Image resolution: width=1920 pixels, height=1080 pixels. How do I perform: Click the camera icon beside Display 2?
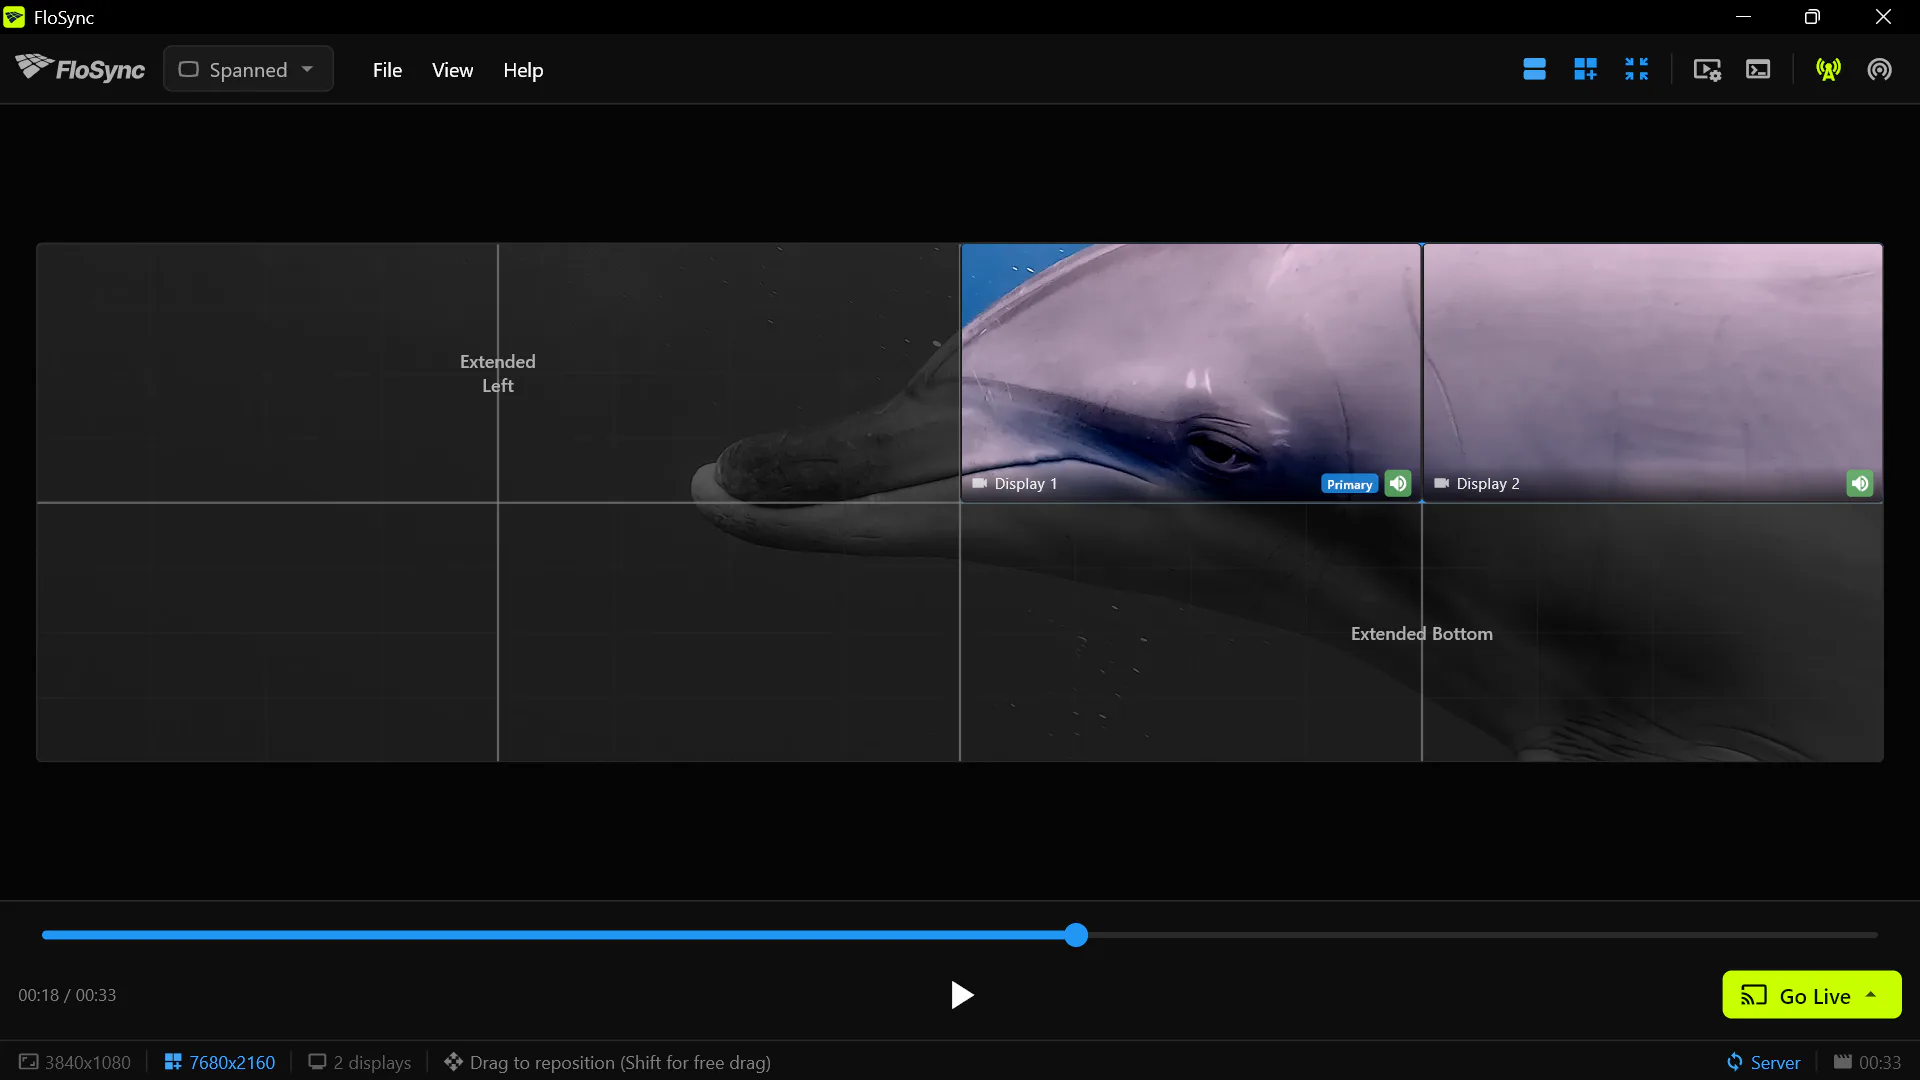(x=1442, y=483)
